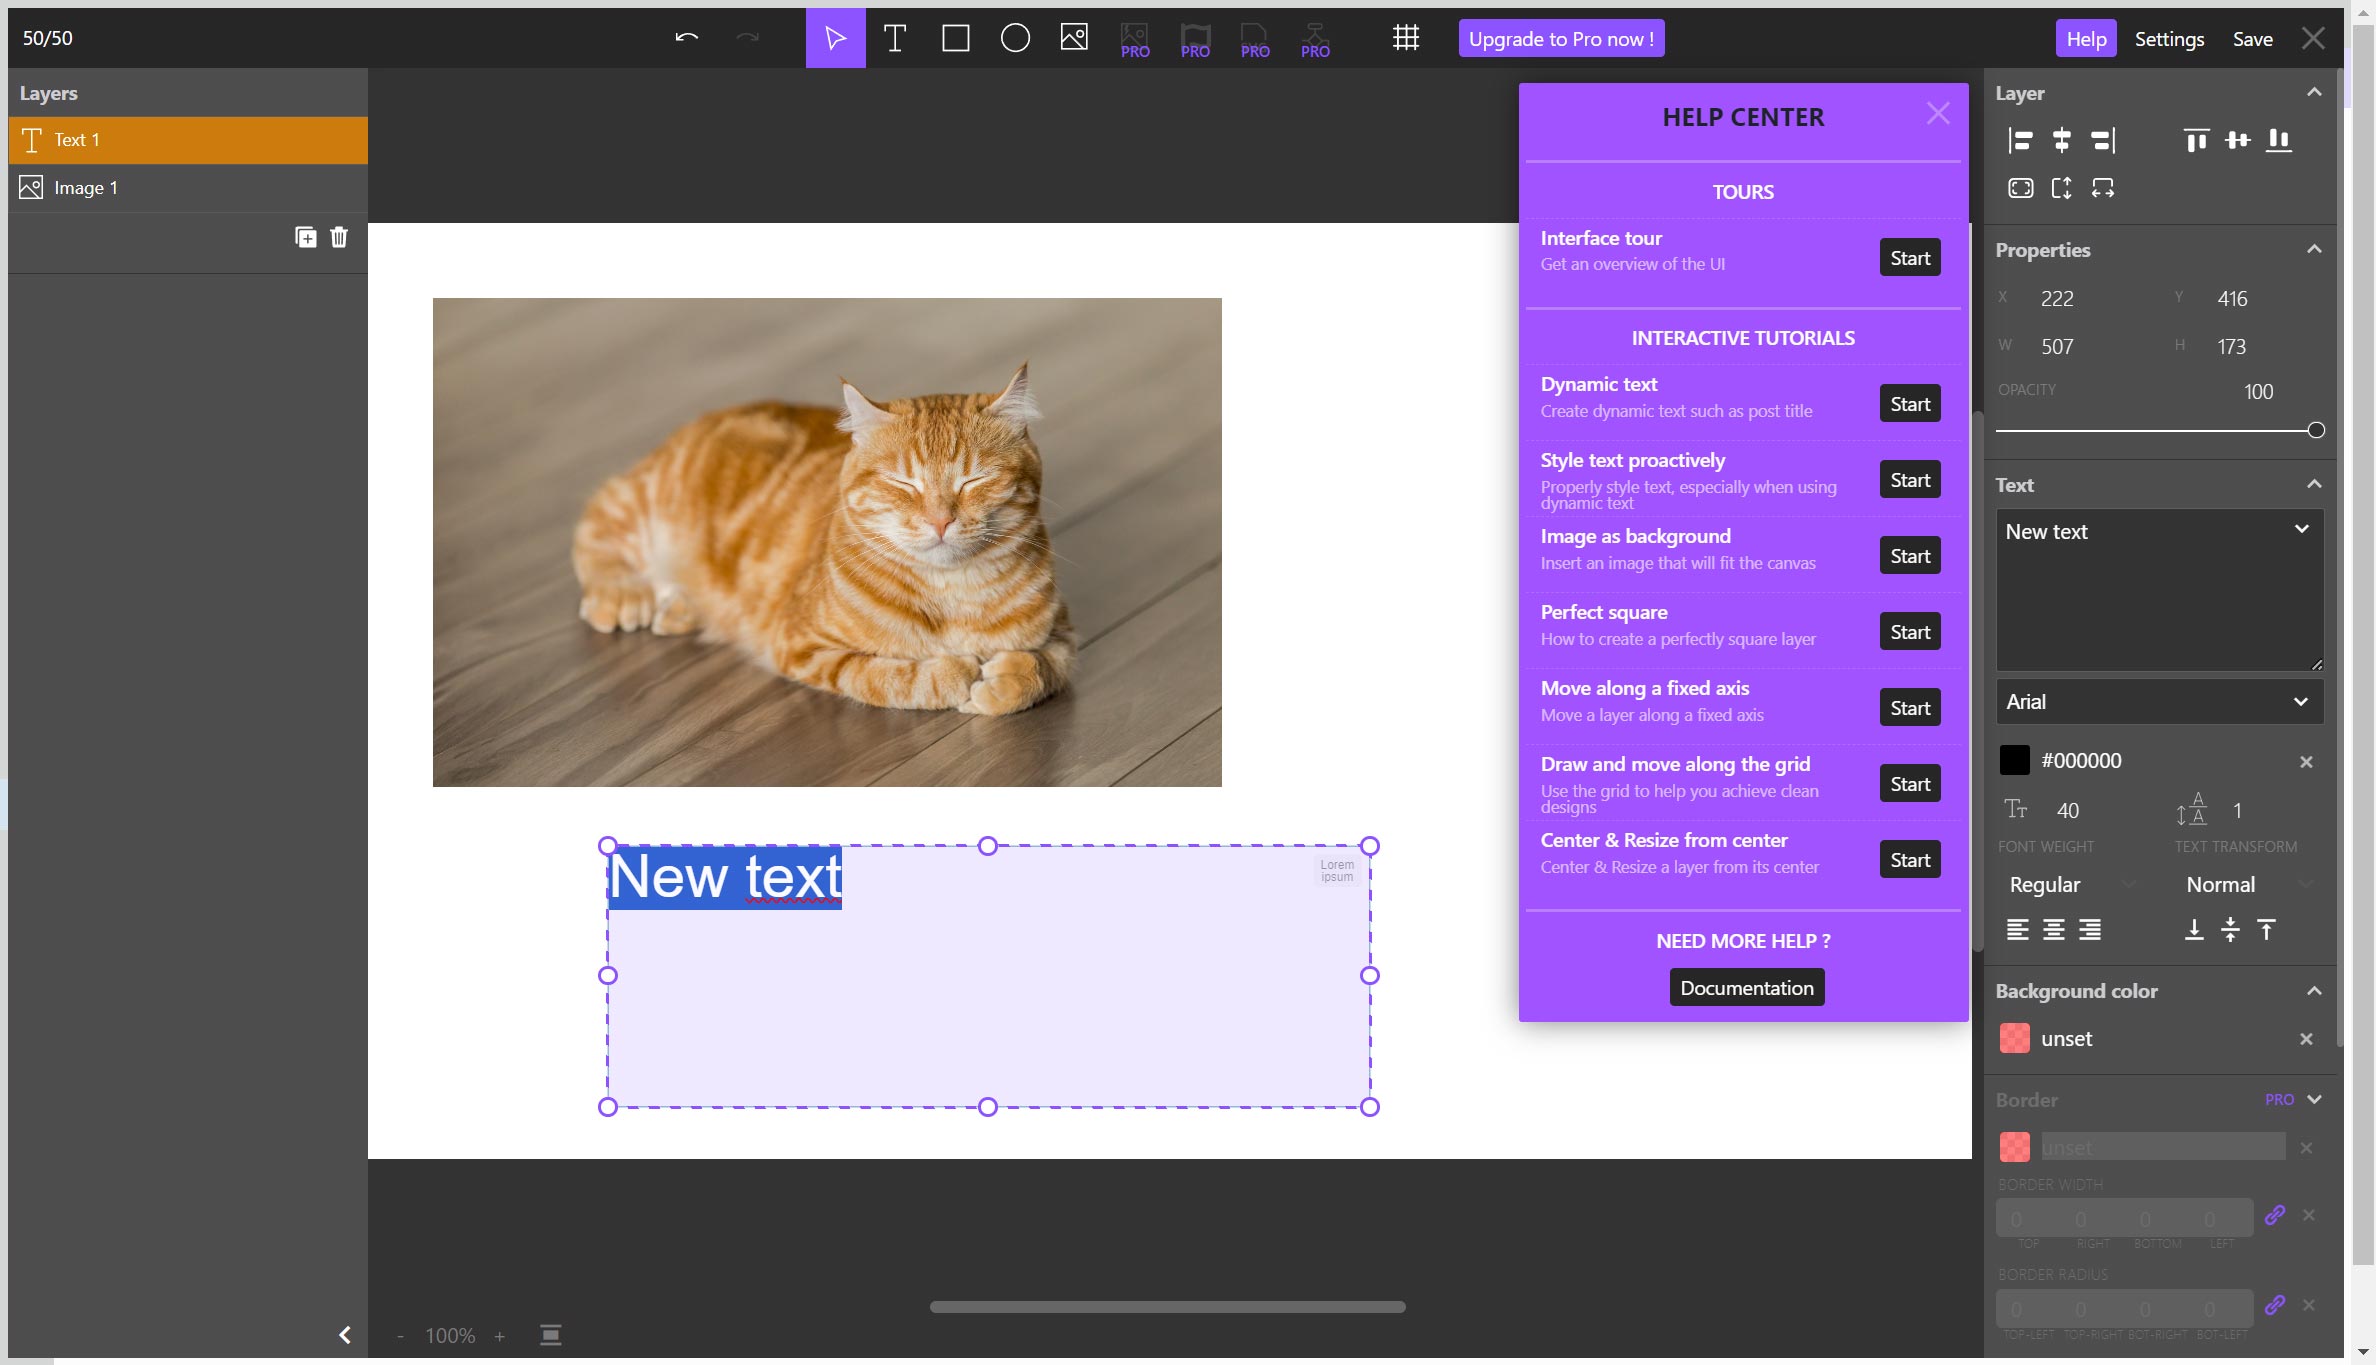Open the black text color swatch
The image size is (2376, 1365).
[x=2014, y=760]
